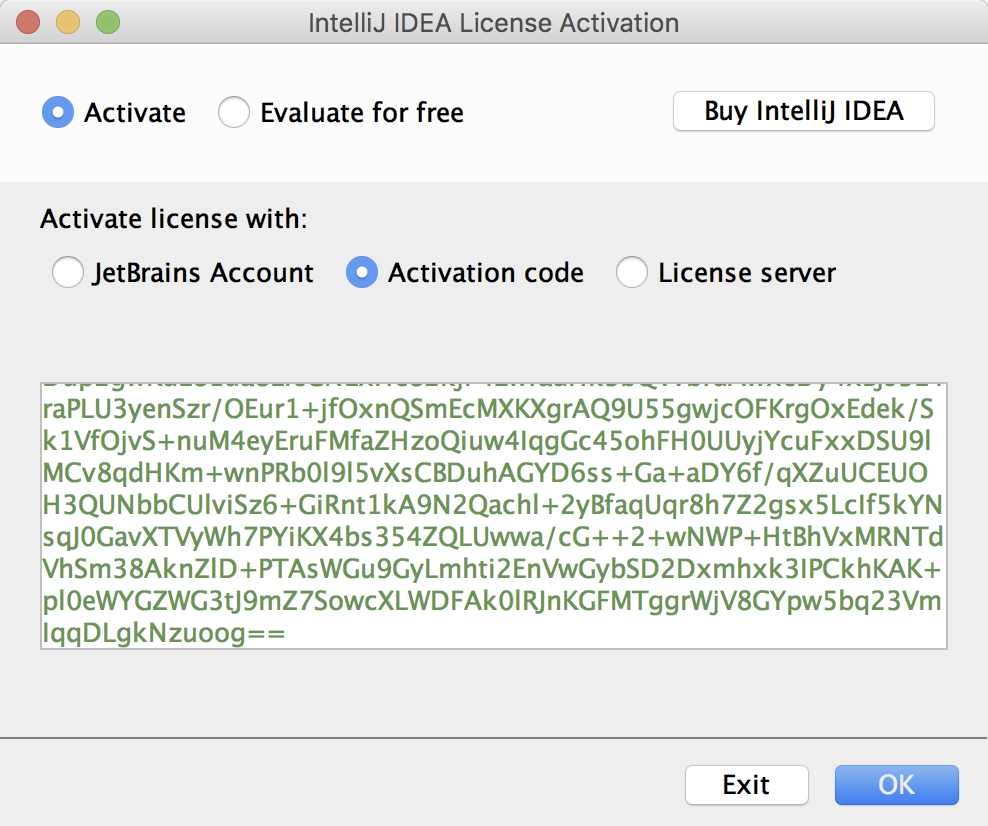The image size is (988, 826).
Task: Click the line ending with 'IqqDLgkNzuoog=='
Action: click(x=164, y=633)
